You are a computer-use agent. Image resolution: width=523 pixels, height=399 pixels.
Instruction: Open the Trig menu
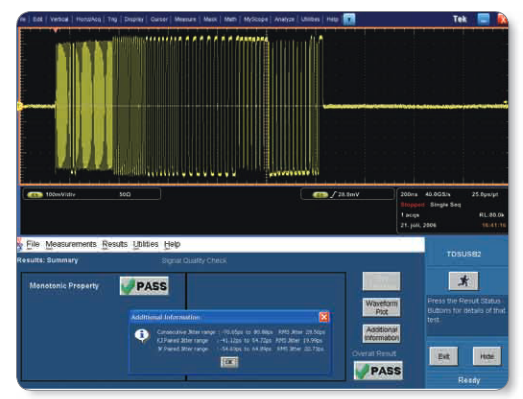112,19
